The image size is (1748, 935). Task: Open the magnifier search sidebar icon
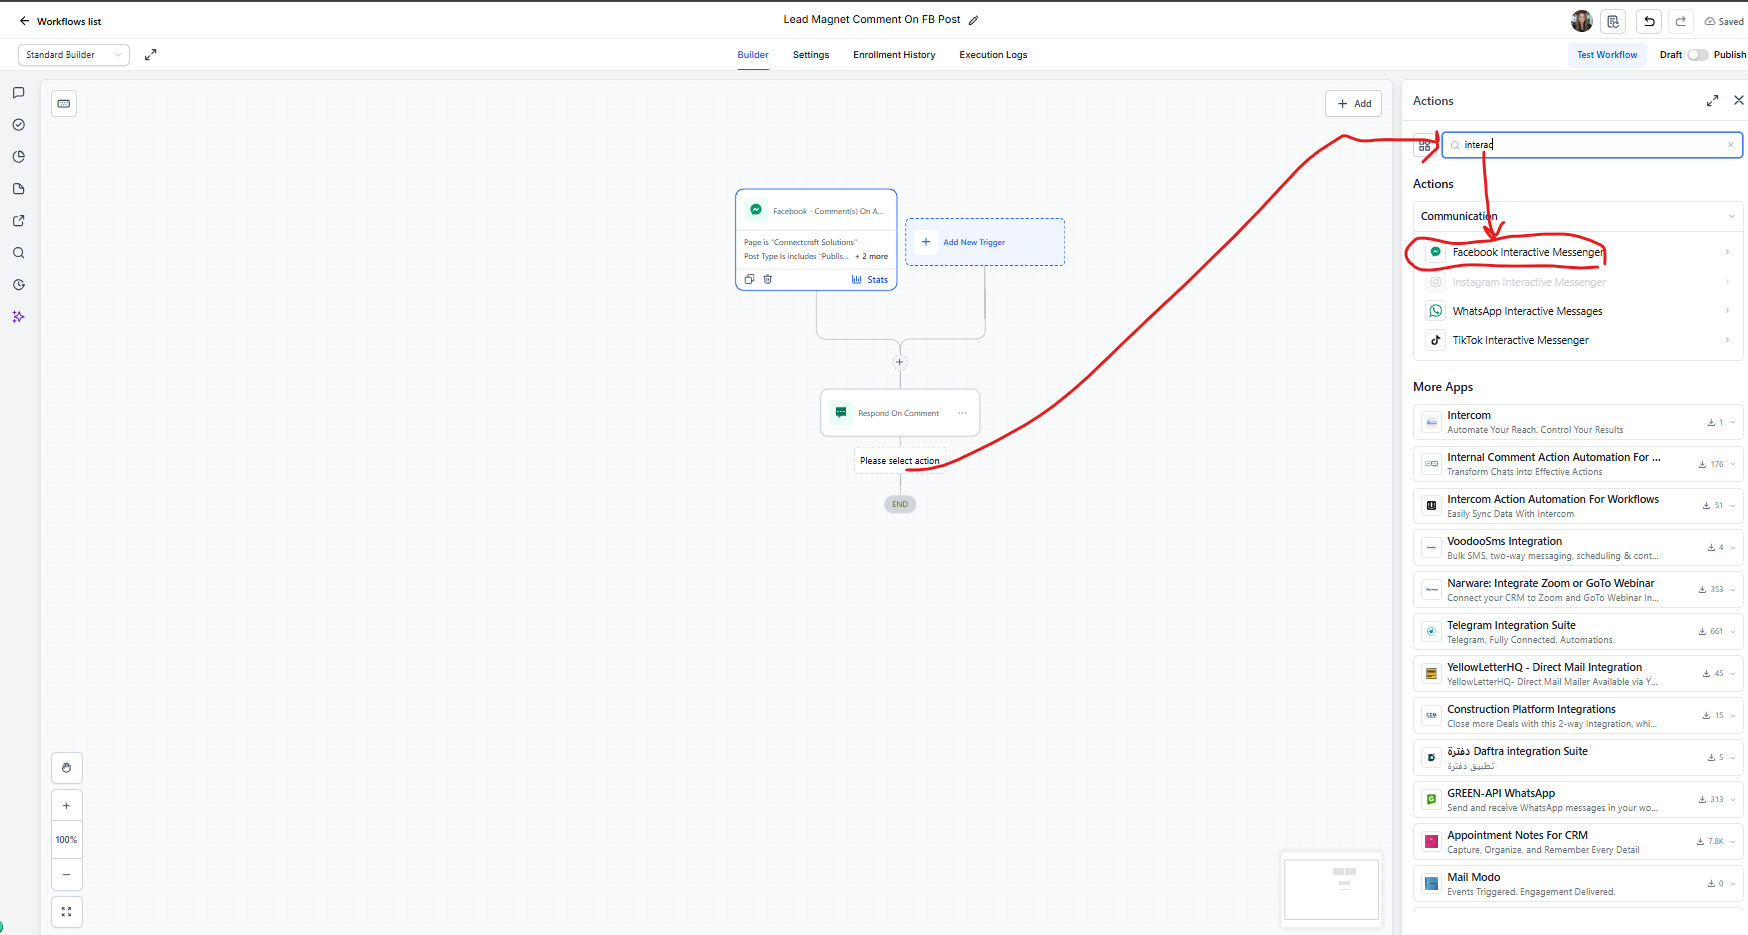[x=18, y=253]
